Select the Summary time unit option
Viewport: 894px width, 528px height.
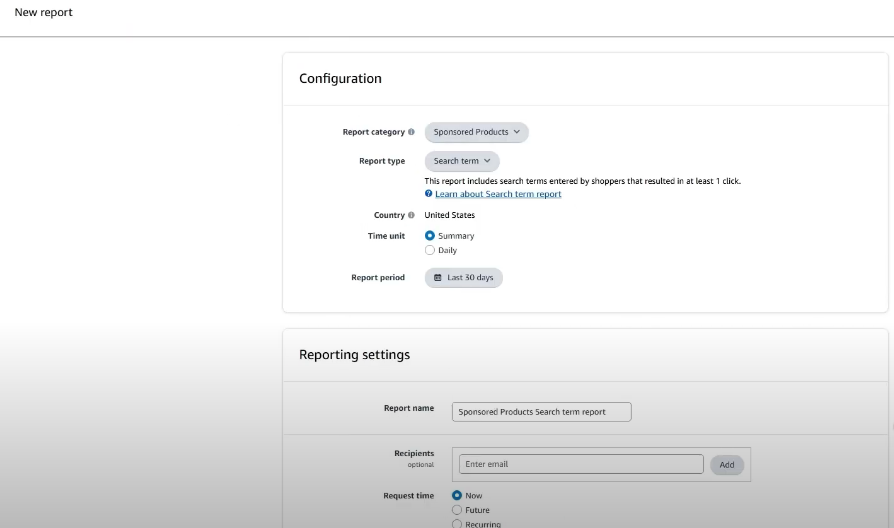pos(430,236)
